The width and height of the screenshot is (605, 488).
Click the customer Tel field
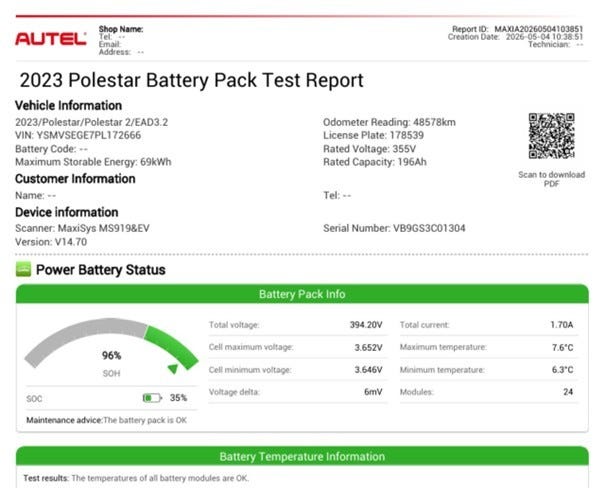[x=337, y=196]
